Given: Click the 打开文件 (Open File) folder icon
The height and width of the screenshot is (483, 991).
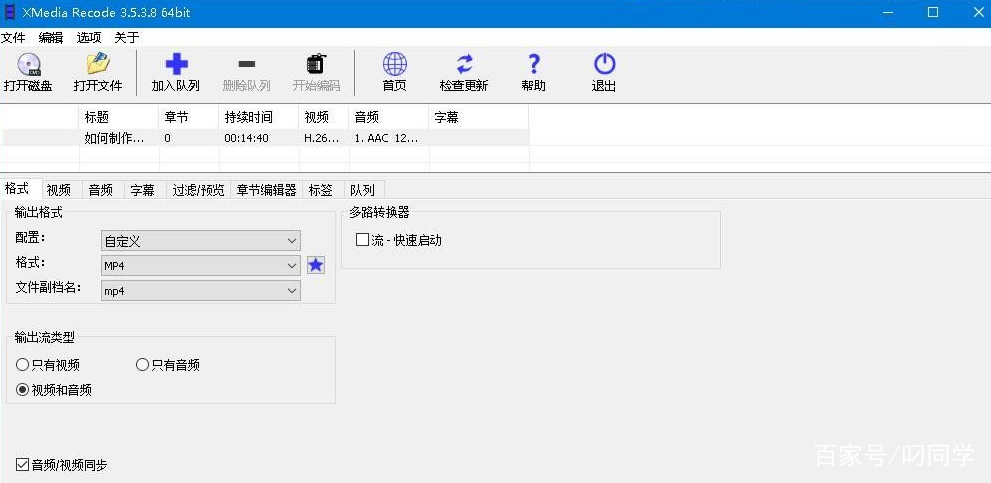Looking at the screenshot, I should pos(98,65).
